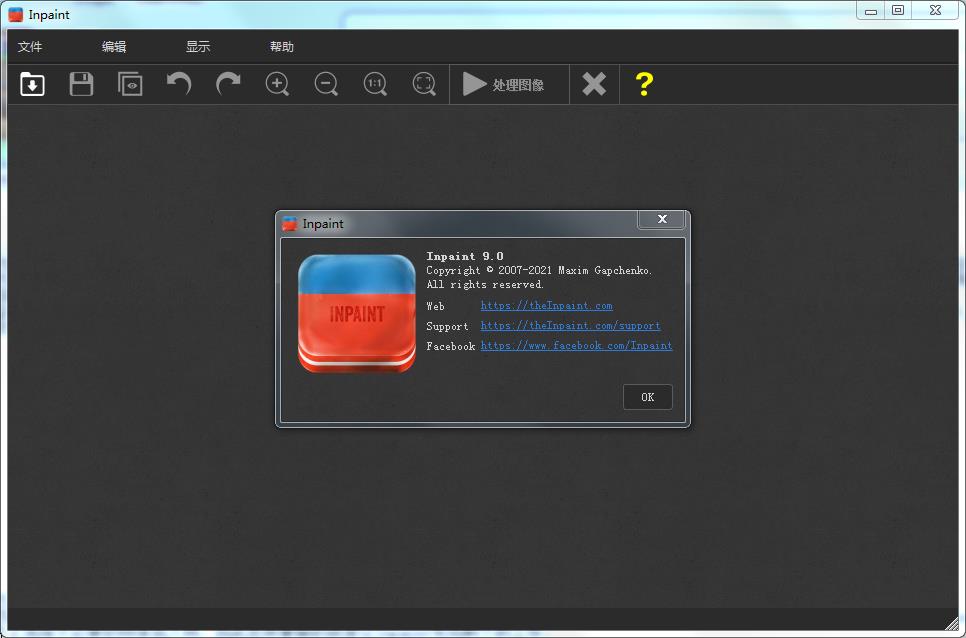Click the "Web" label in dialog
Viewport: 966px width, 638px height.
pyautogui.click(x=436, y=306)
